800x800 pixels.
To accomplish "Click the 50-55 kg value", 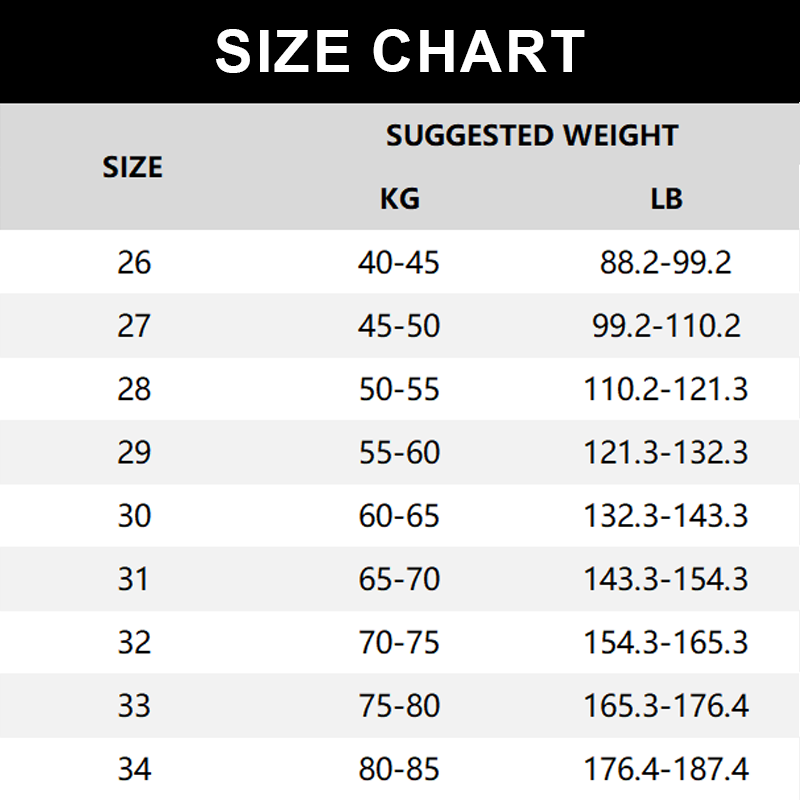I will point(399,389).
